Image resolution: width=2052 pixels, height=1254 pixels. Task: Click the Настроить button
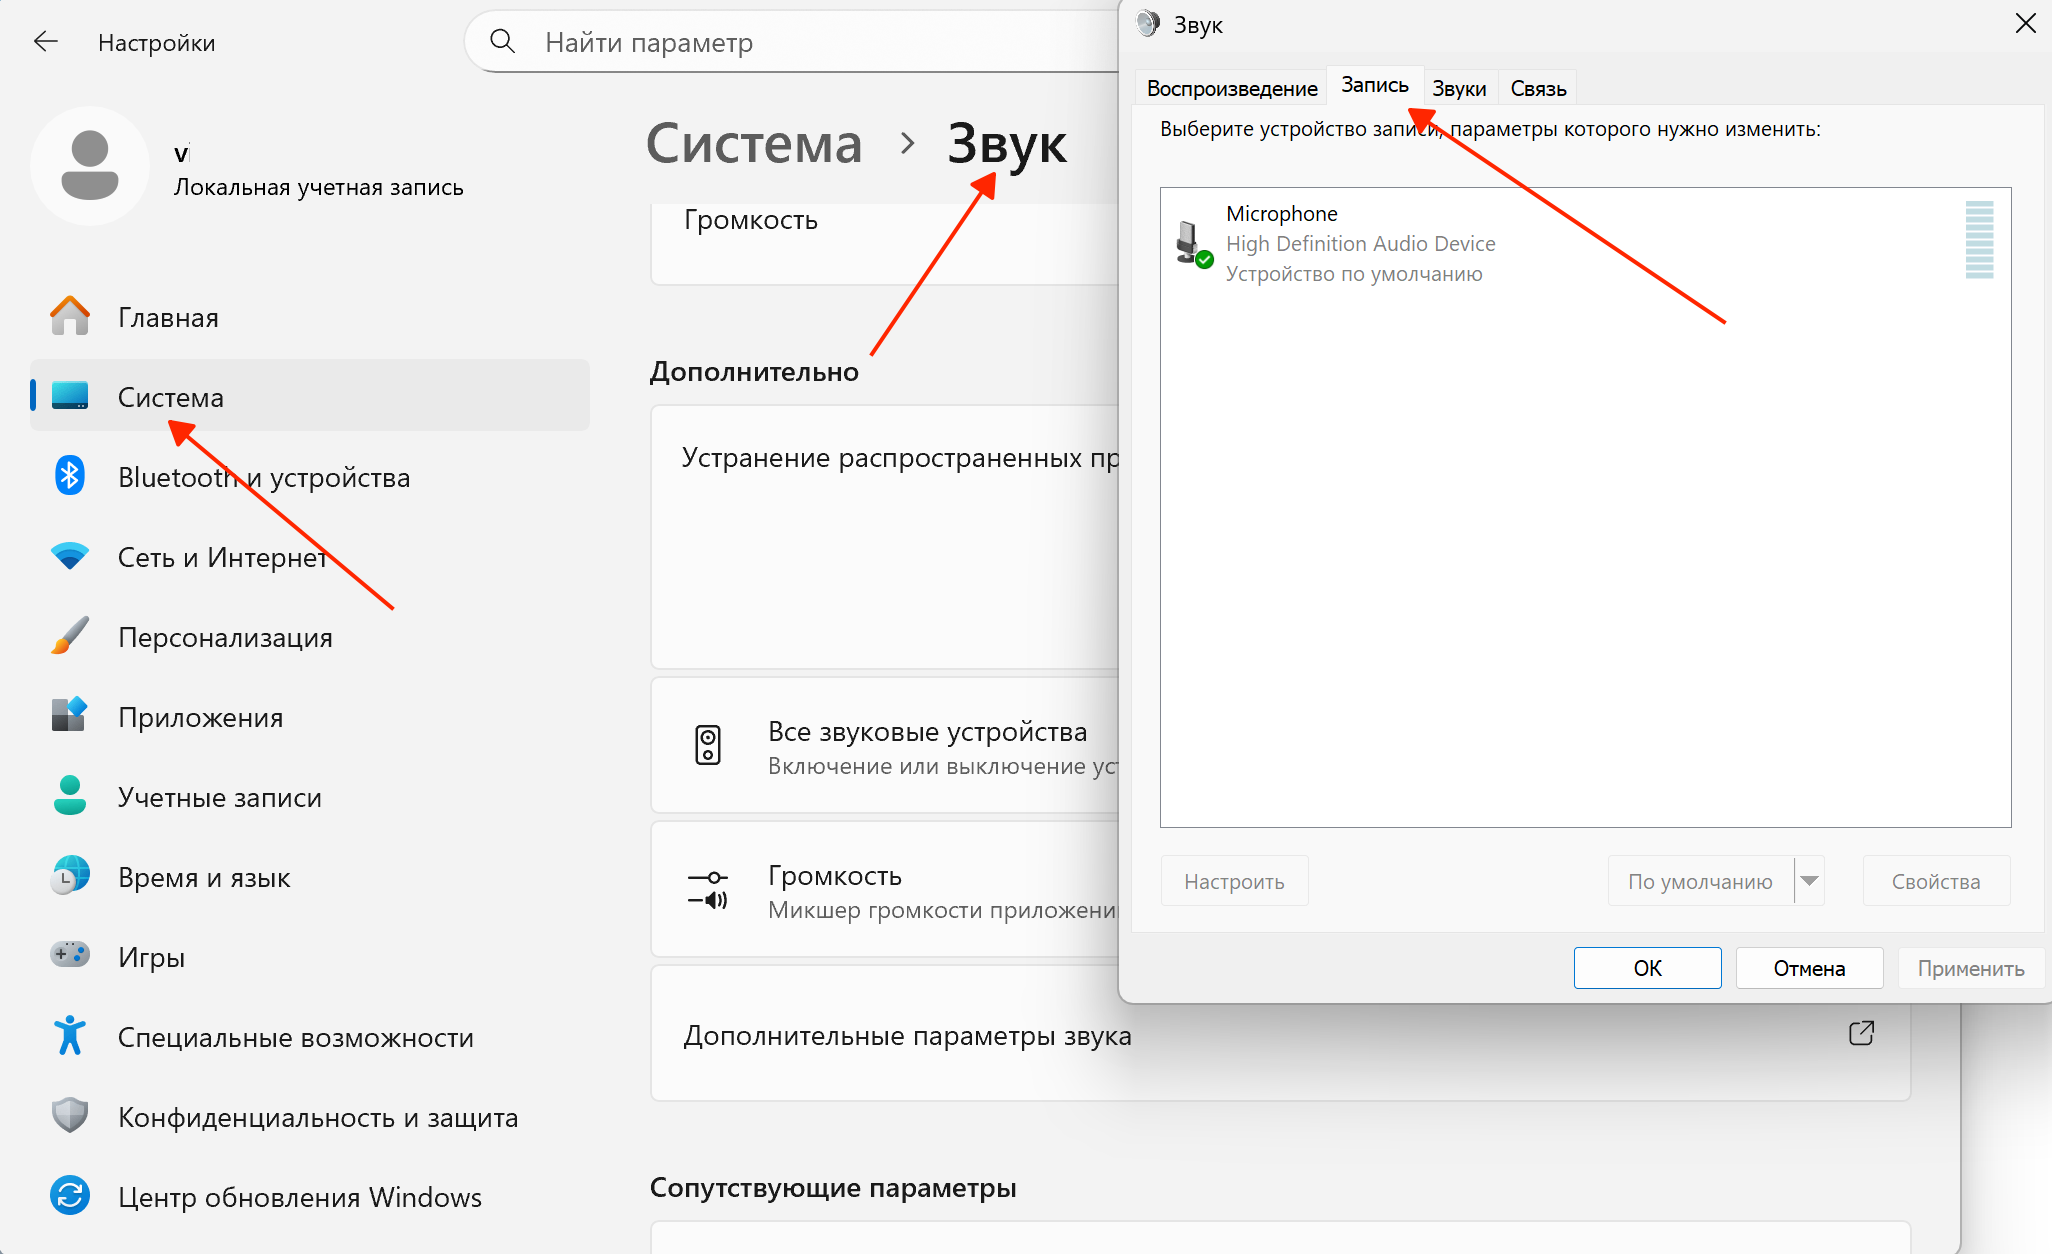(1234, 881)
